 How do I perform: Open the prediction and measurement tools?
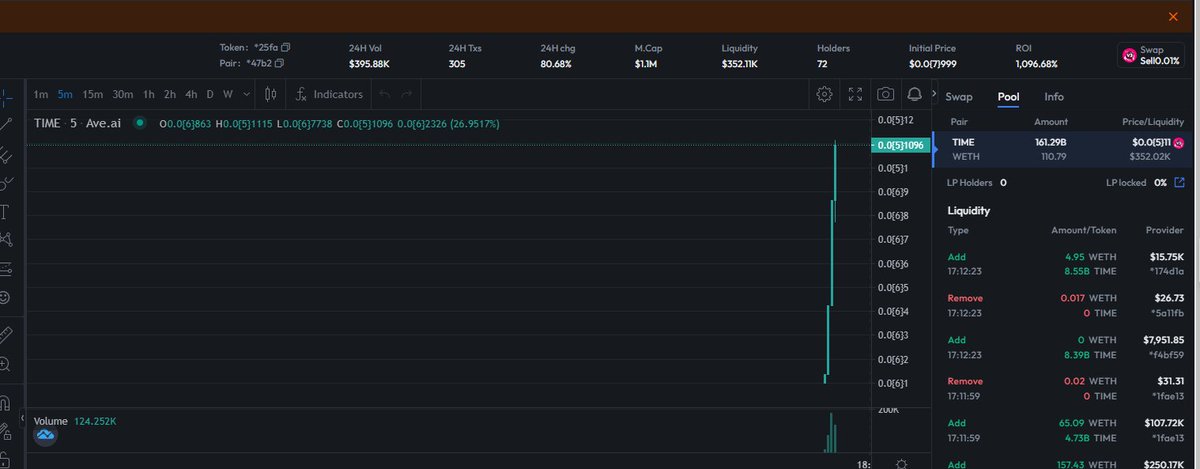(5, 269)
